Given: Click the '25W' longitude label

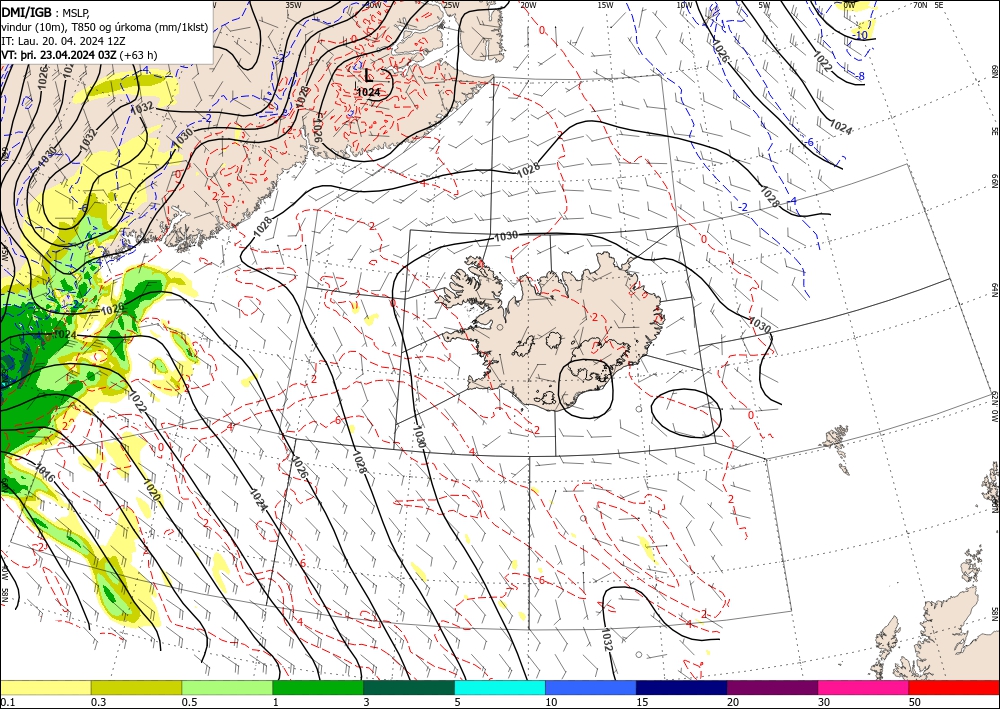Looking at the screenshot, I should [451, 5].
